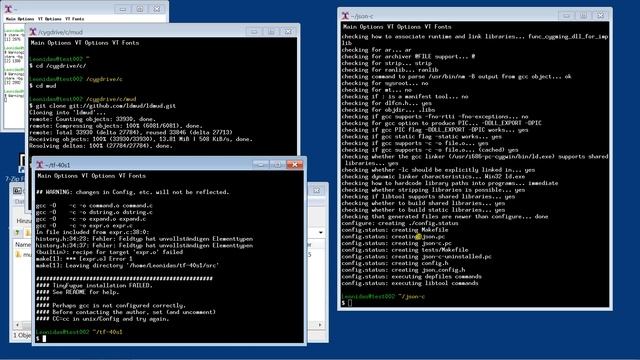Click 'TinyFugue installation FAILED.' line
The image size is (640, 360).
point(94,285)
